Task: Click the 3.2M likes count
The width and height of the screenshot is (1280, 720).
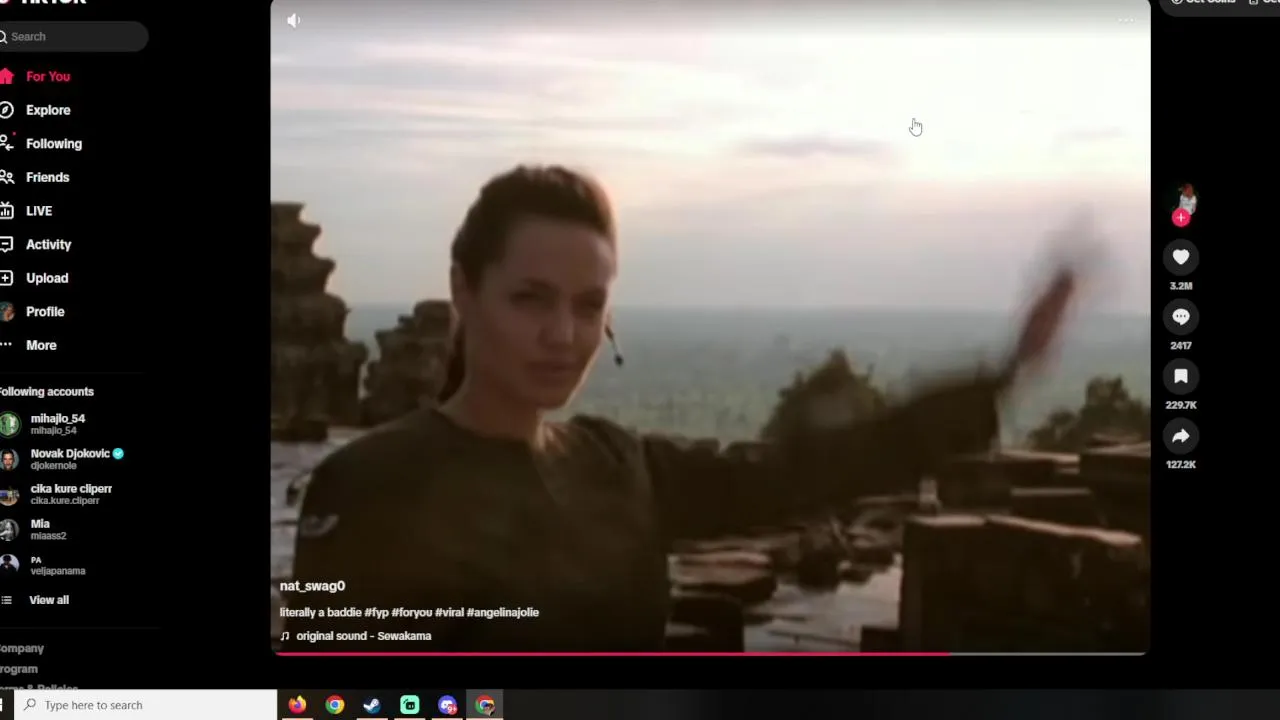Action: click(x=1181, y=286)
